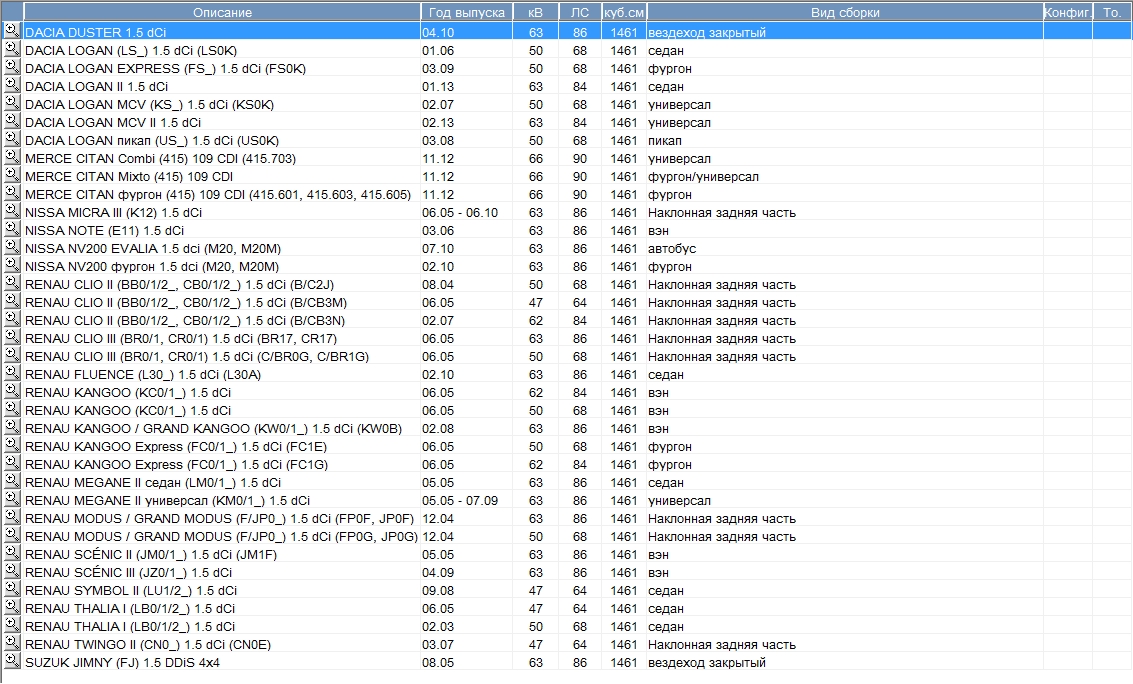The height and width of the screenshot is (684, 1133).
Task: Select RENAU CLIO II 1.5 dCi (B/CB3M)
Action: click(186, 303)
